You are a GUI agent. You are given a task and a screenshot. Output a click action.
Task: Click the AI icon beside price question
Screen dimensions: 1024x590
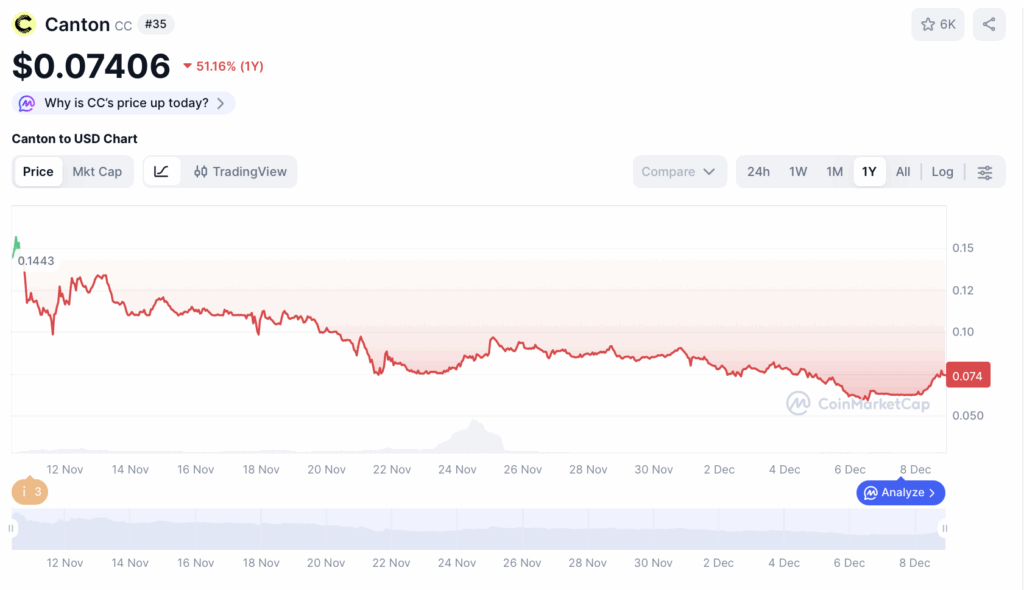coord(27,103)
